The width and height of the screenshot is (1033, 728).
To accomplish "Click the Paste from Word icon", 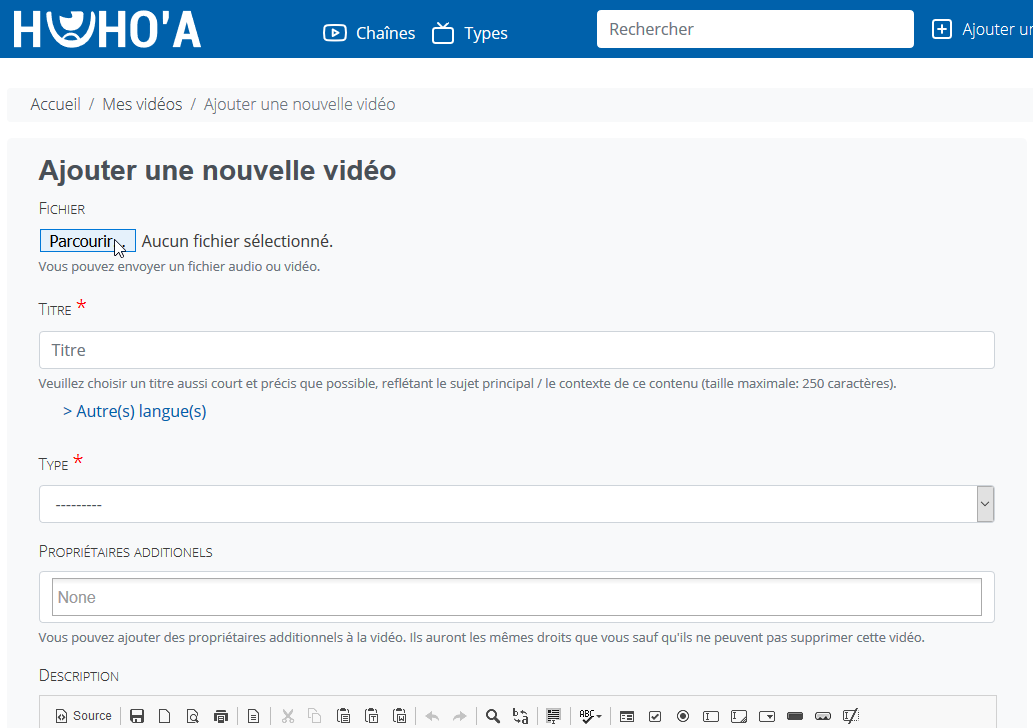I will click(x=399, y=716).
